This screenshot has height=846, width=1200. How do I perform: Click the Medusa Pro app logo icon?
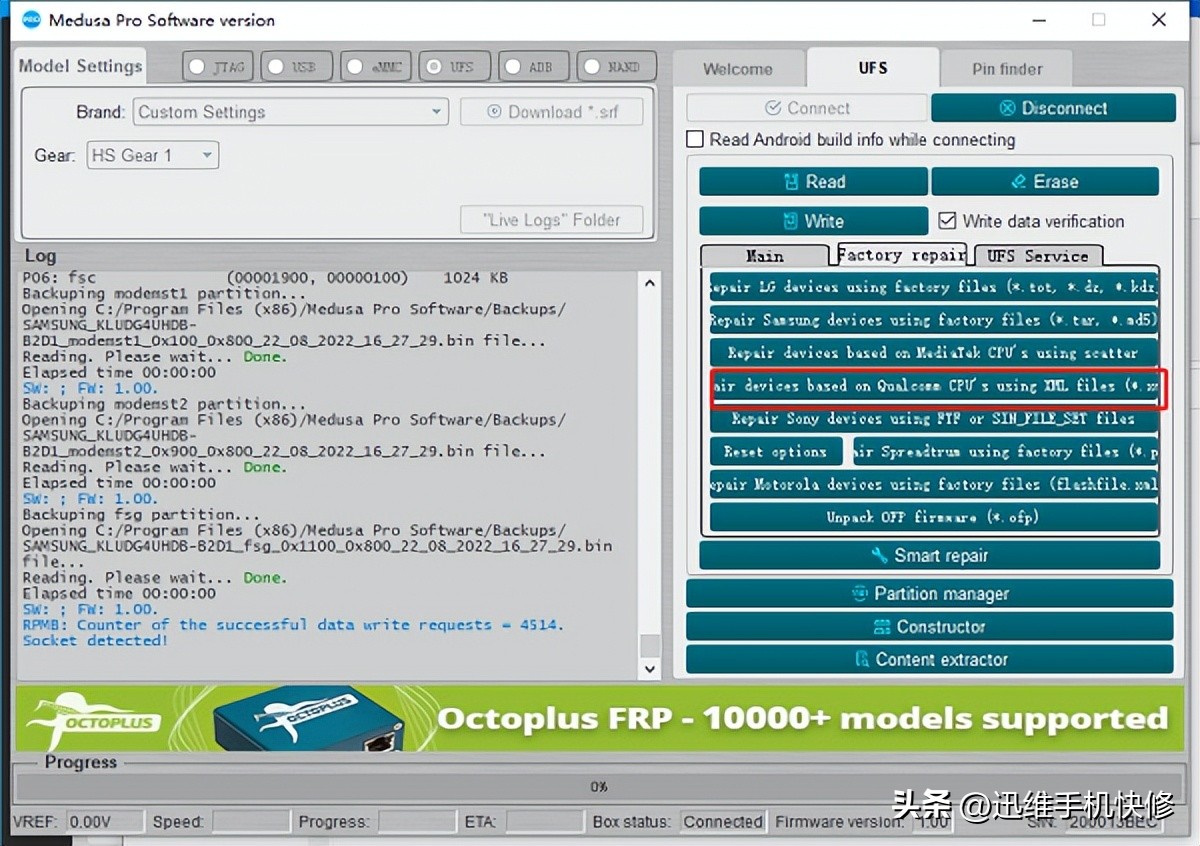pos(31,20)
